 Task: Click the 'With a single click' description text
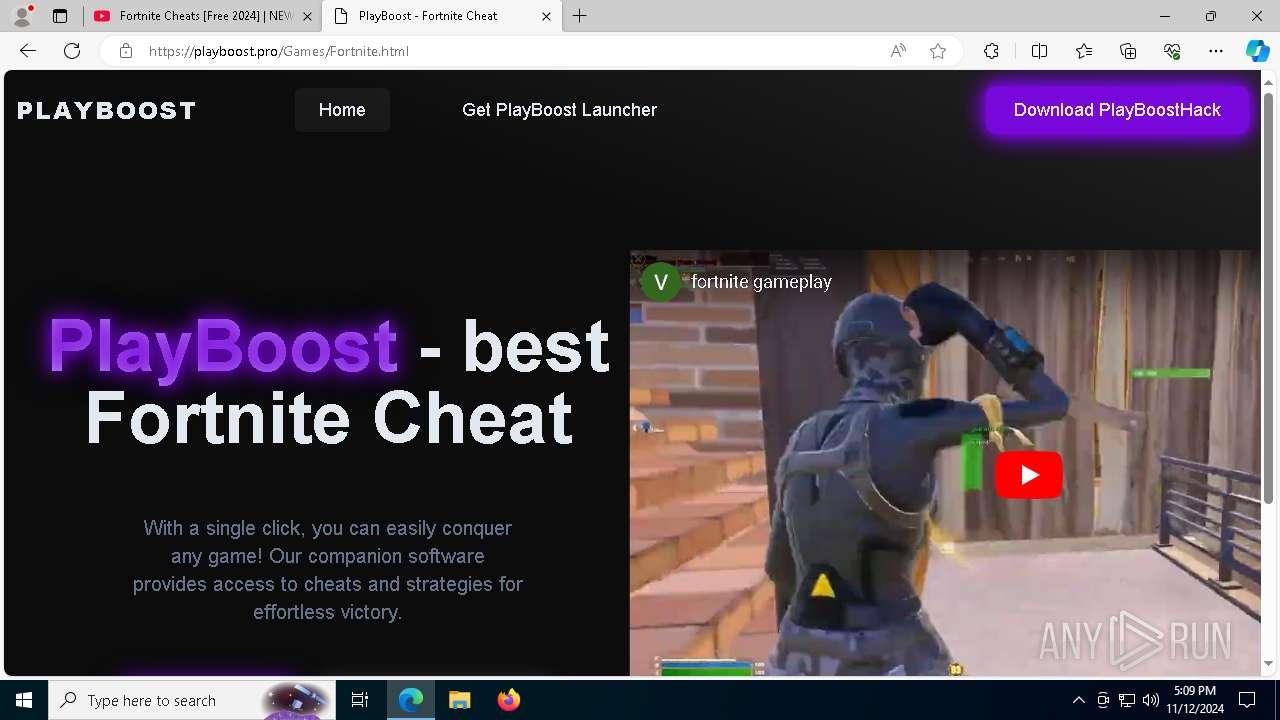tap(328, 570)
